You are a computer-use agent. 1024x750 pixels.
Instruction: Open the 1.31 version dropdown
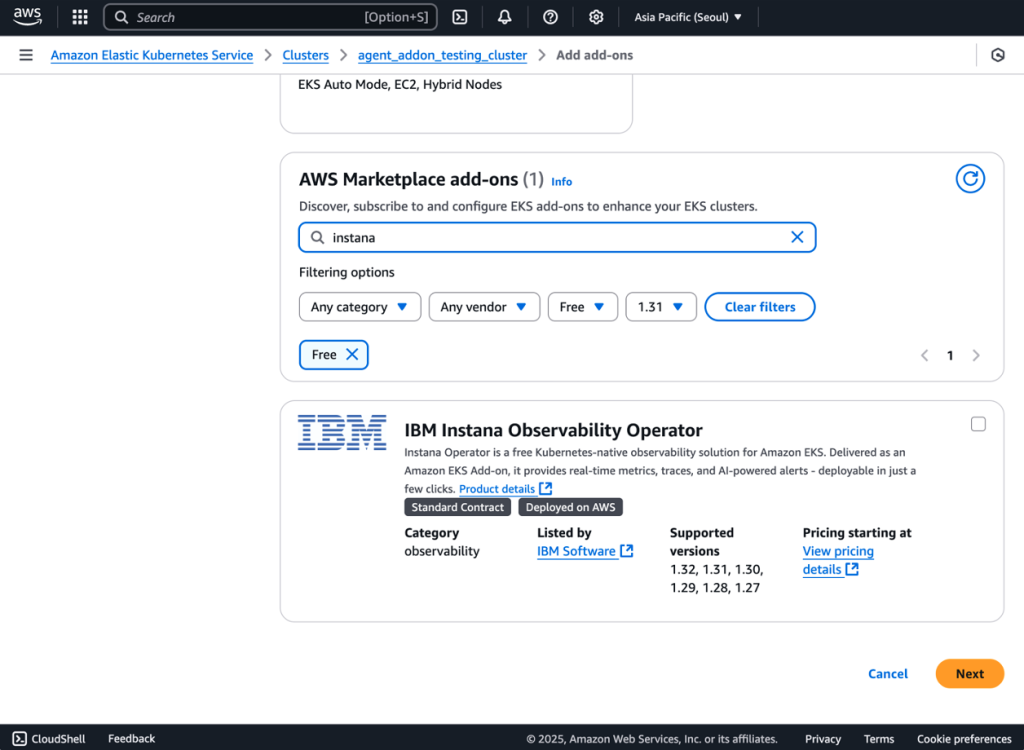tap(661, 307)
